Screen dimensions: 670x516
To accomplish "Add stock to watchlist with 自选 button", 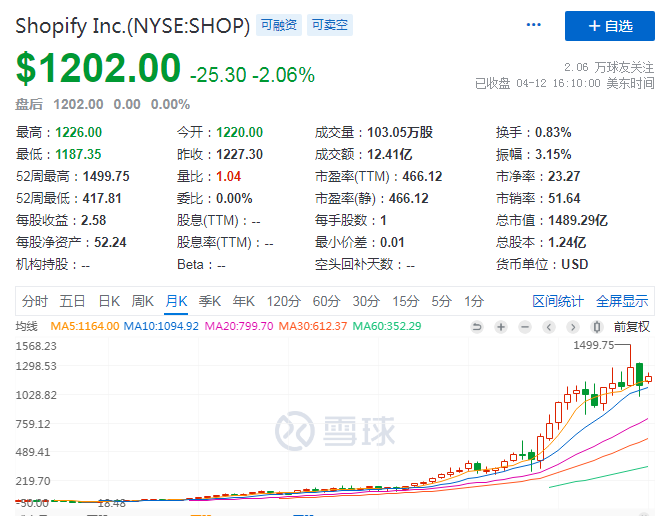I will point(610,25).
